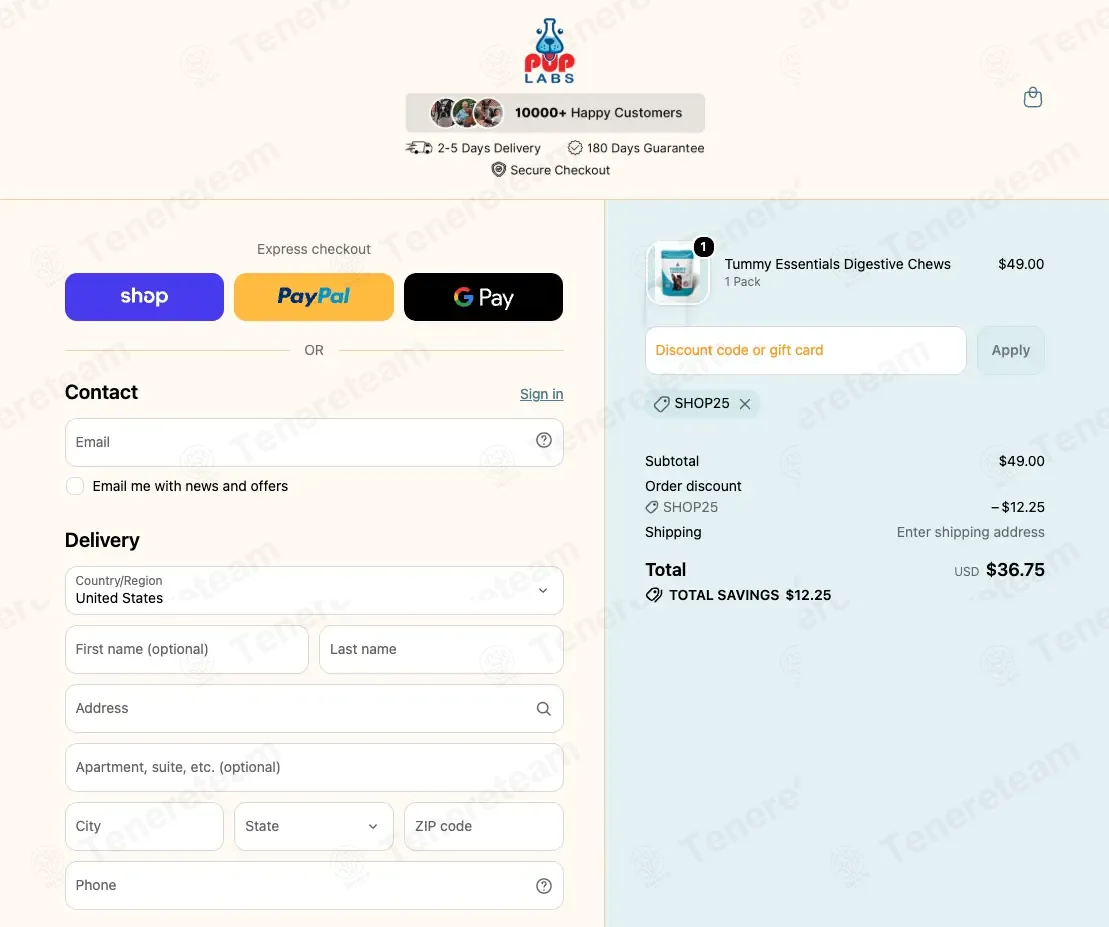Click the Secure Checkout shield icon

coord(499,170)
